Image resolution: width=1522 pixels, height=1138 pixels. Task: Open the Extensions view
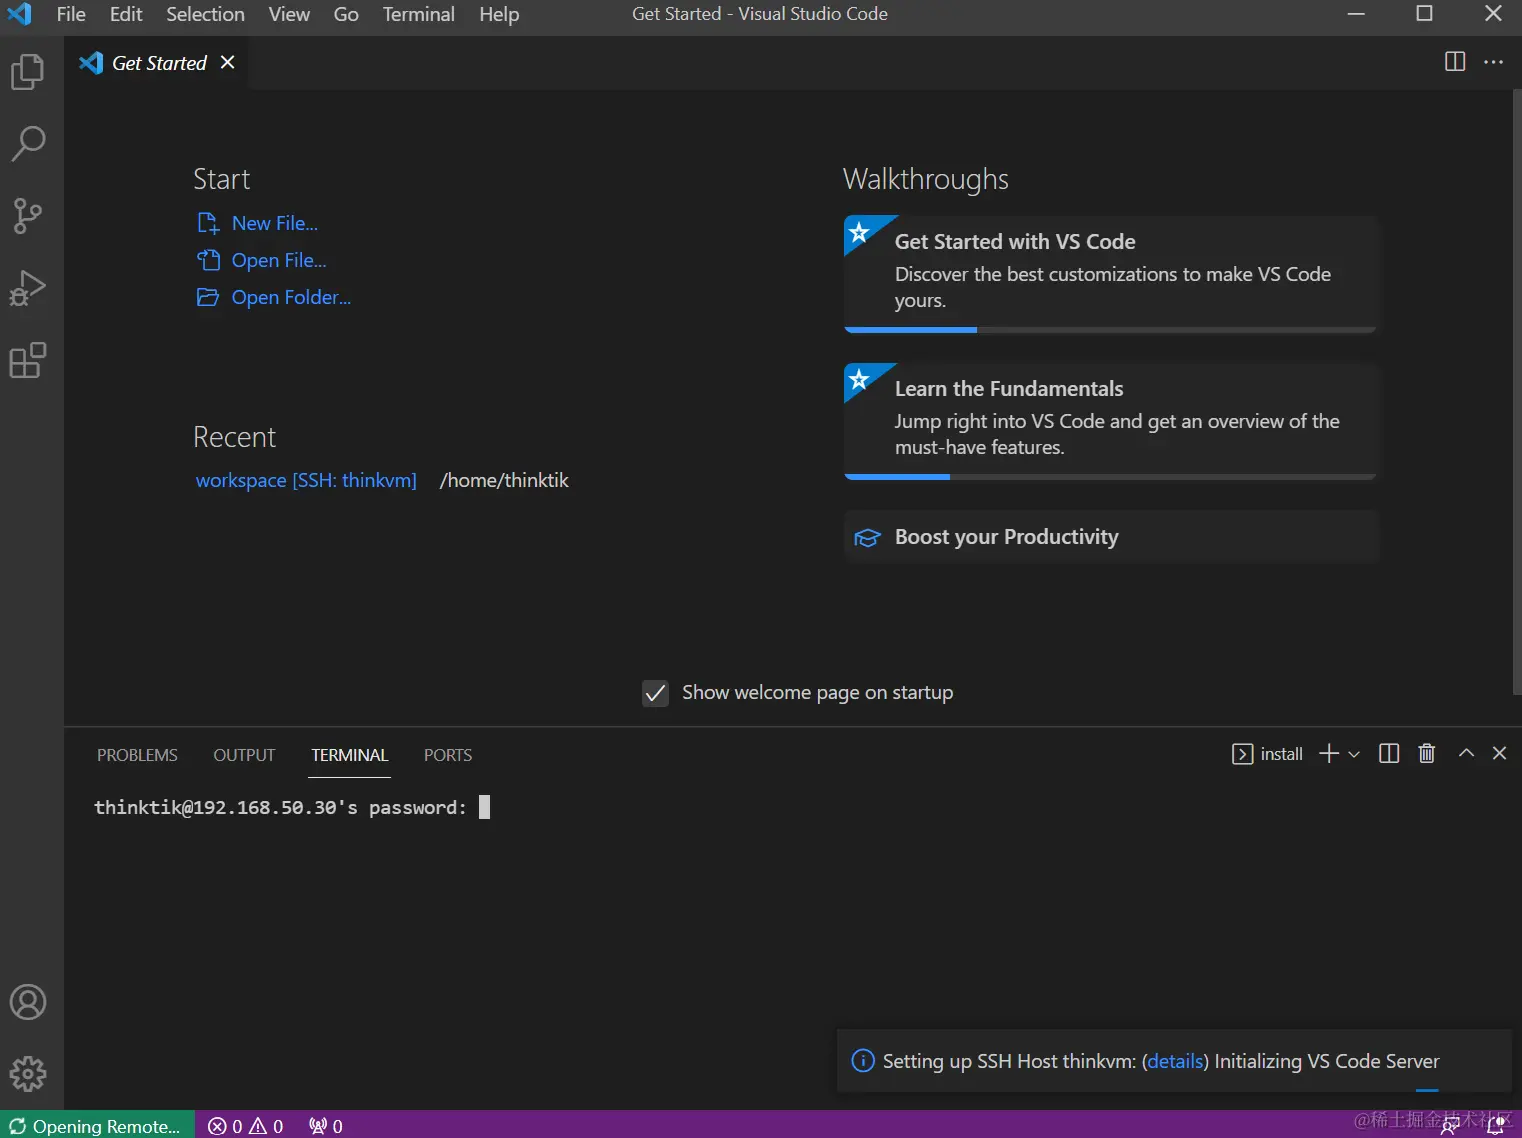click(x=28, y=360)
